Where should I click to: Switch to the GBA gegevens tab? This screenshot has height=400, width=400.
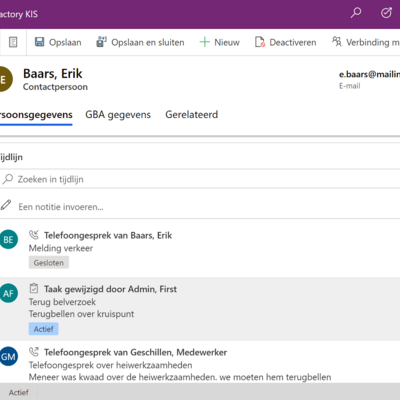tap(118, 115)
